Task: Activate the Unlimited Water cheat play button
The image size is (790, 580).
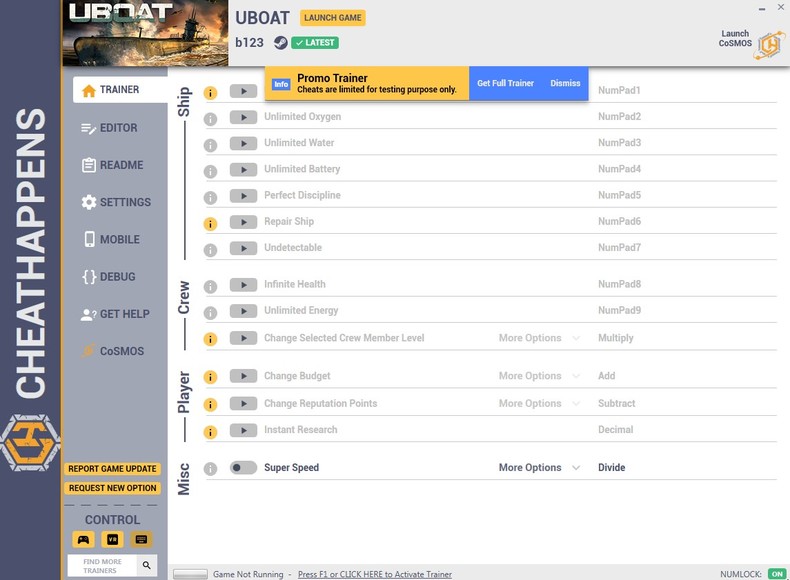Action: click(243, 143)
